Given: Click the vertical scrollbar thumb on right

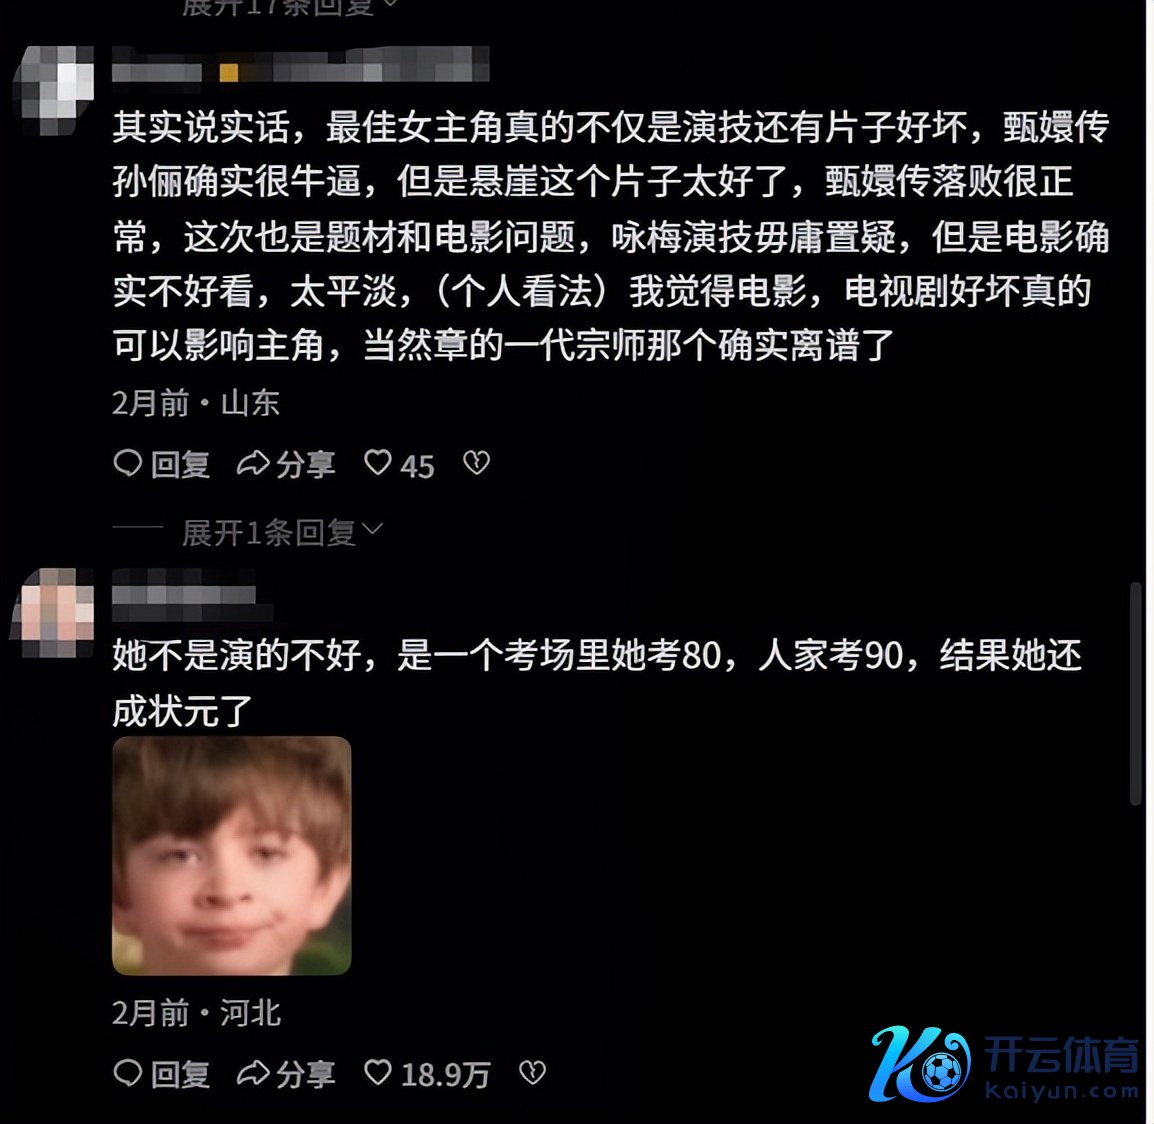Looking at the screenshot, I should click(1138, 695).
